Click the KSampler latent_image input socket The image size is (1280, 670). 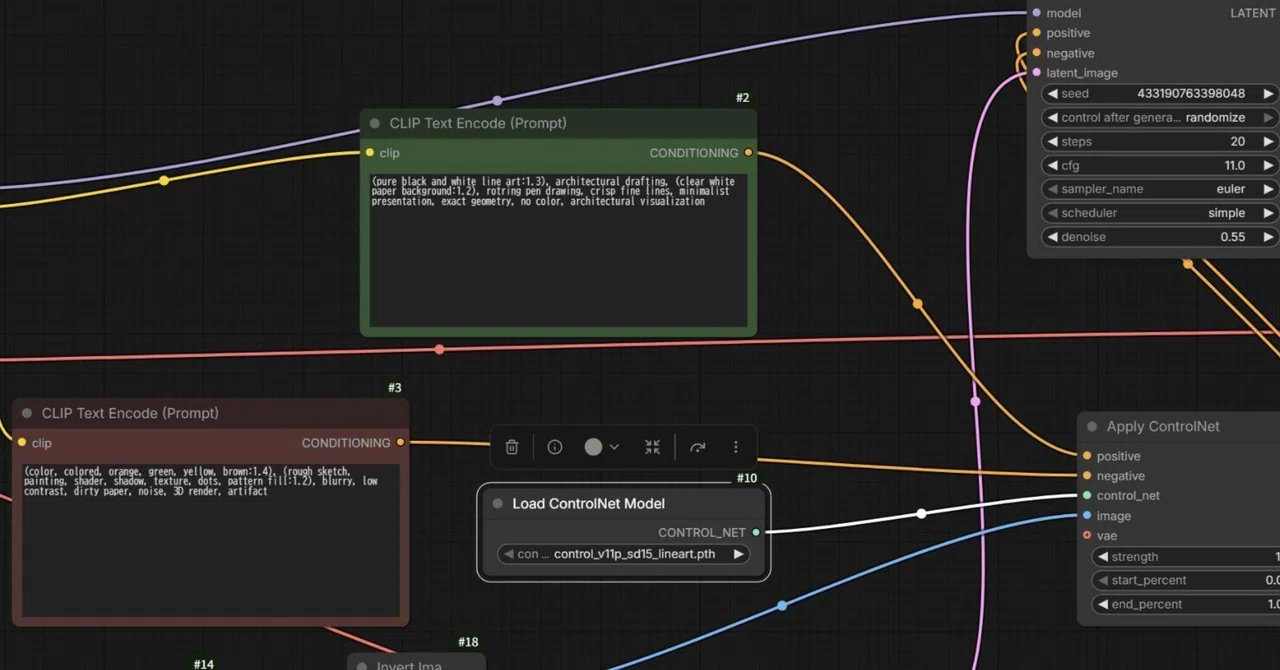(1037, 73)
